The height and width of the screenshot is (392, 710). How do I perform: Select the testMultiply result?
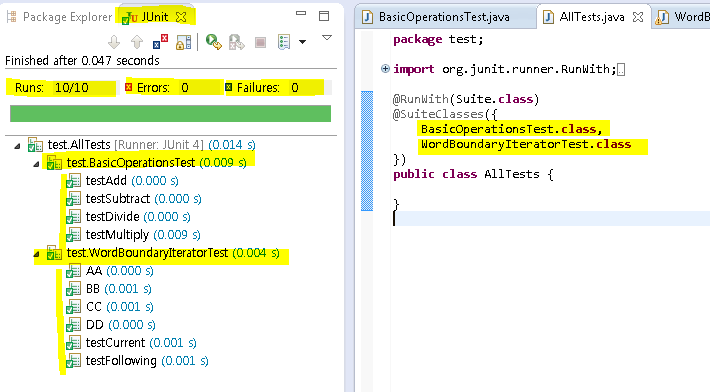coord(133,234)
